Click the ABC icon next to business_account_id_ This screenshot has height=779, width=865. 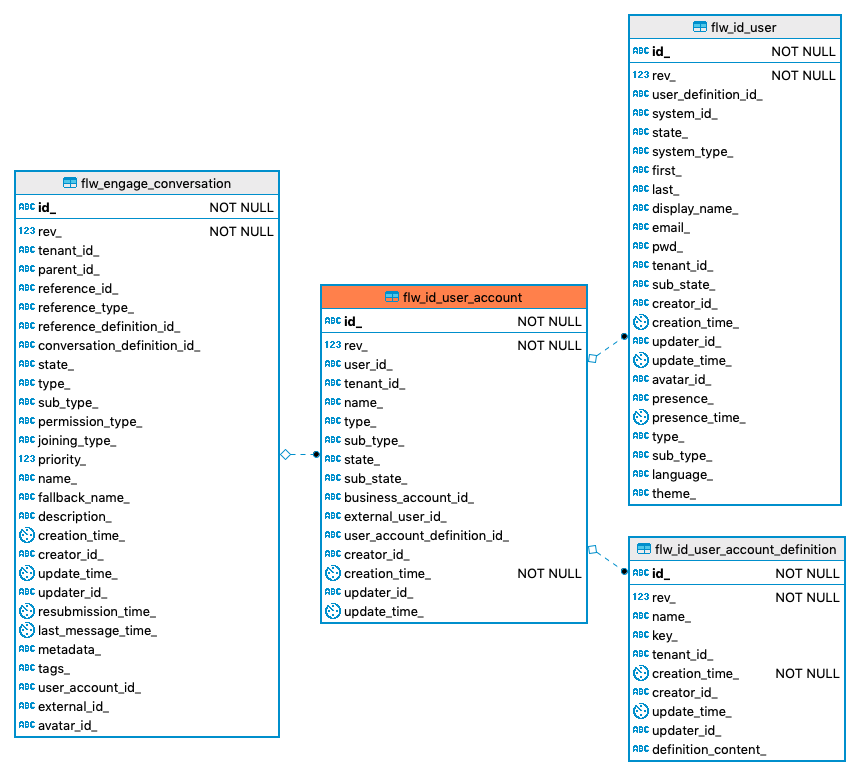tap(333, 497)
